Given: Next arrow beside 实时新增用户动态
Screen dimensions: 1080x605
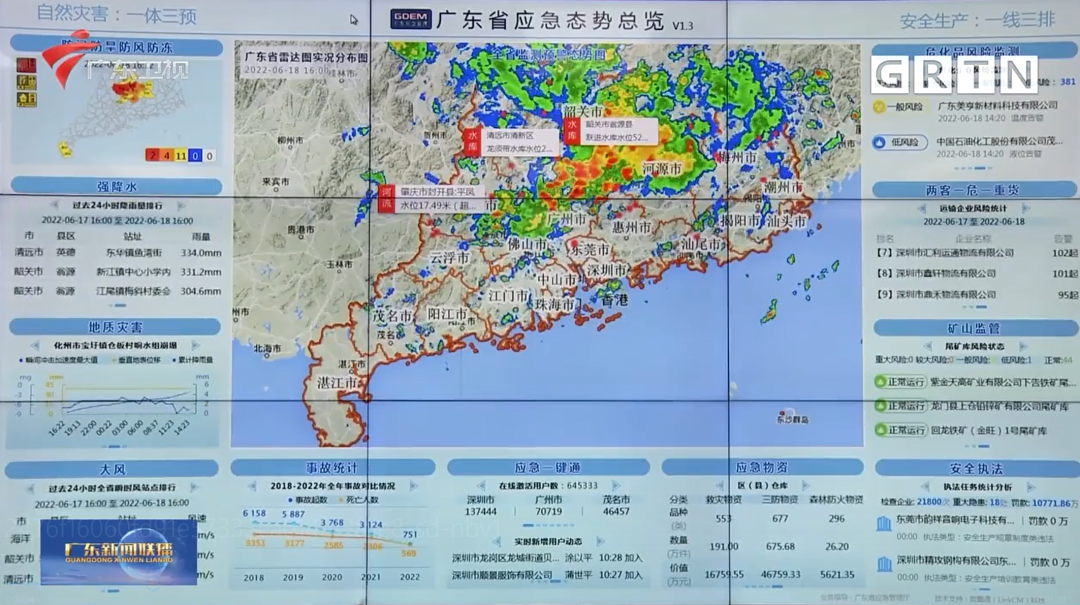Looking at the screenshot, I should click(x=600, y=542).
